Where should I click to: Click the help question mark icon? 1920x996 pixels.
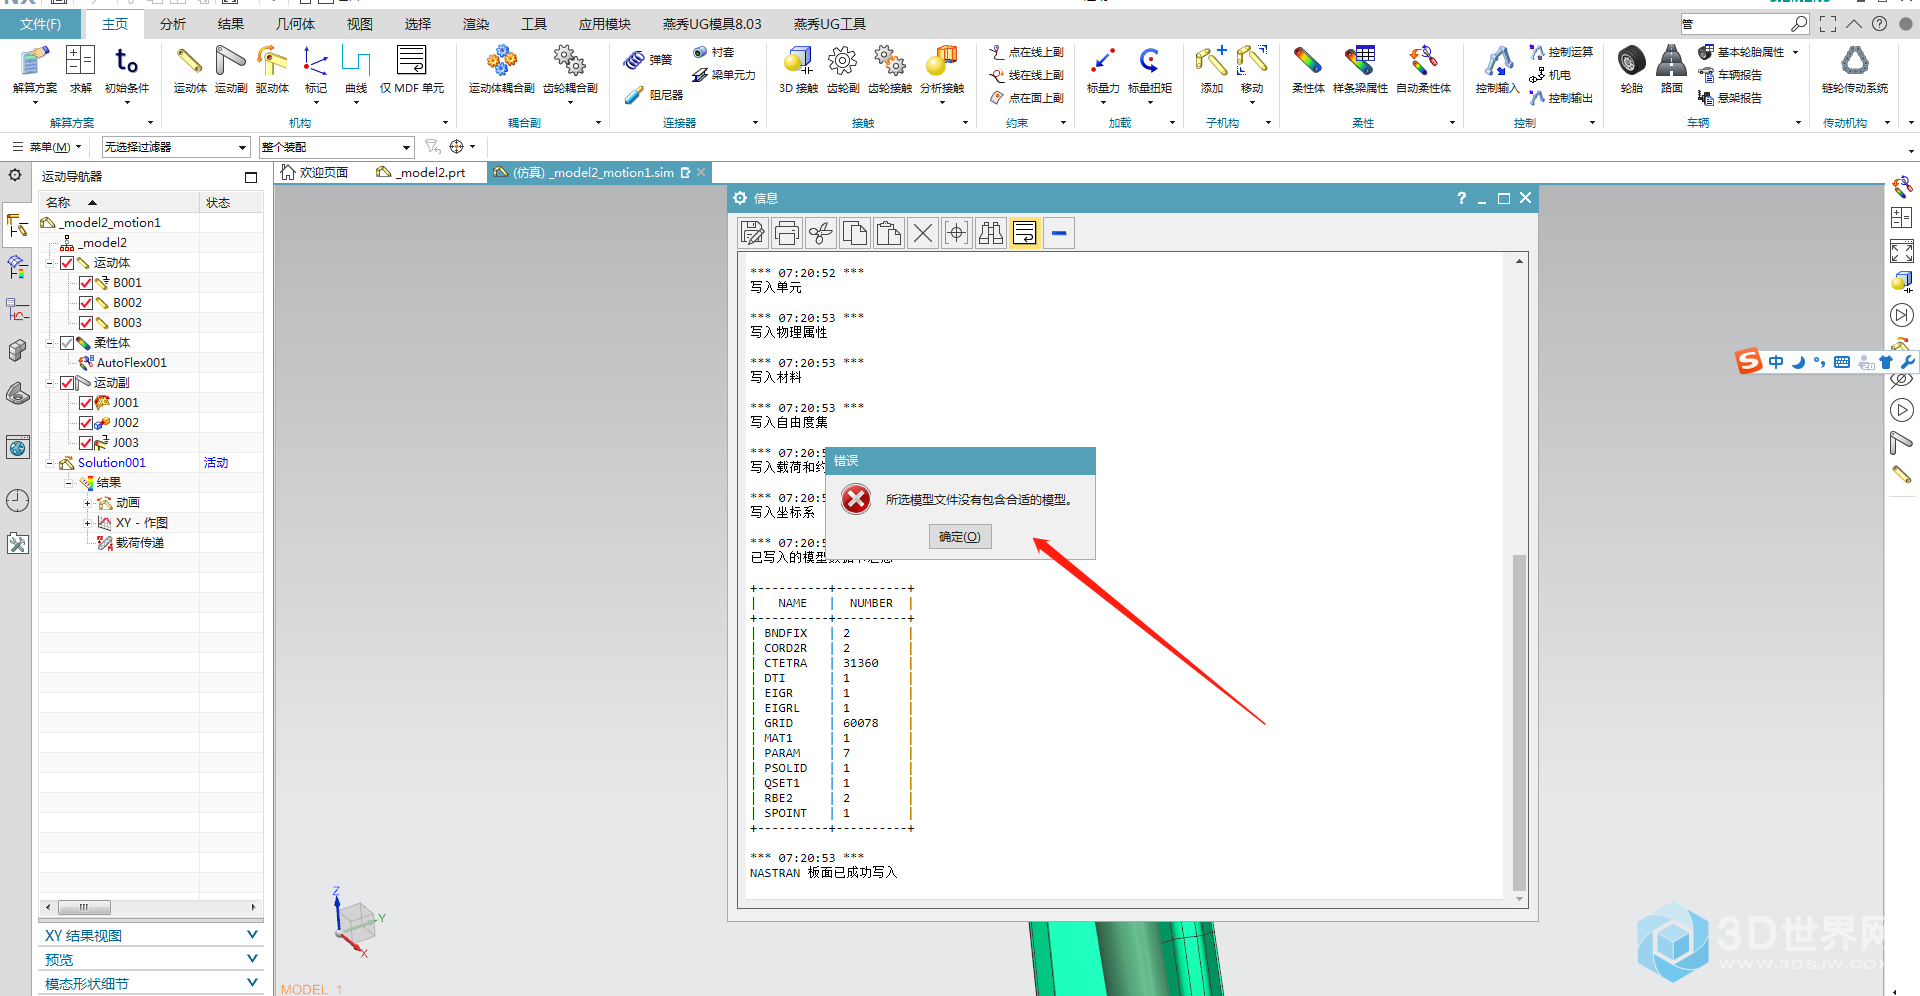pyautogui.click(x=1880, y=24)
